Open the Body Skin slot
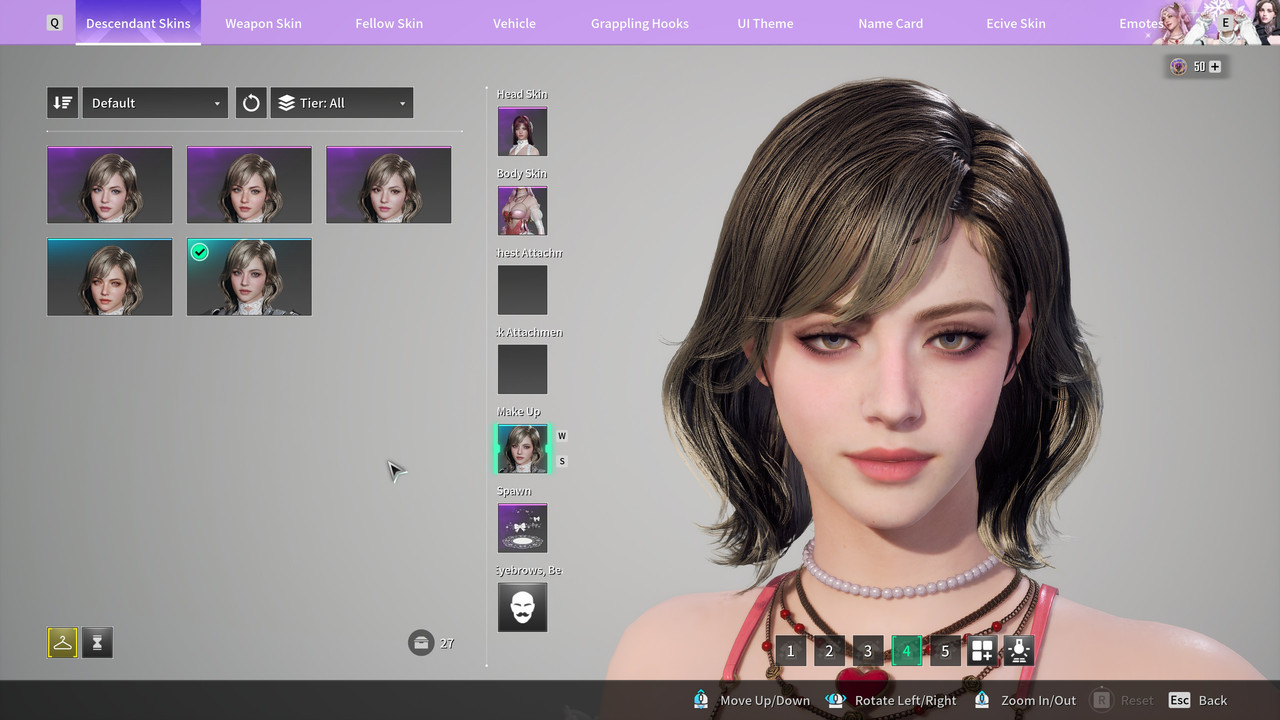Screen dimensions: 1280x720 (x=522, y=210)
